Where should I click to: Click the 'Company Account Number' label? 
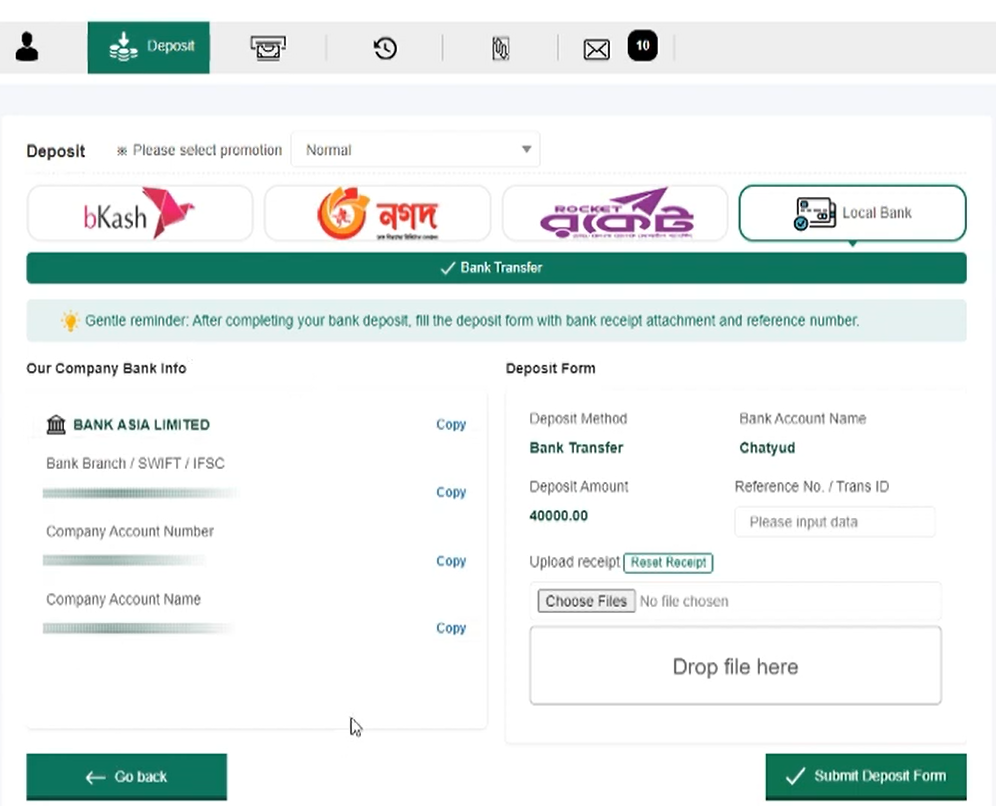pos(130,532)
